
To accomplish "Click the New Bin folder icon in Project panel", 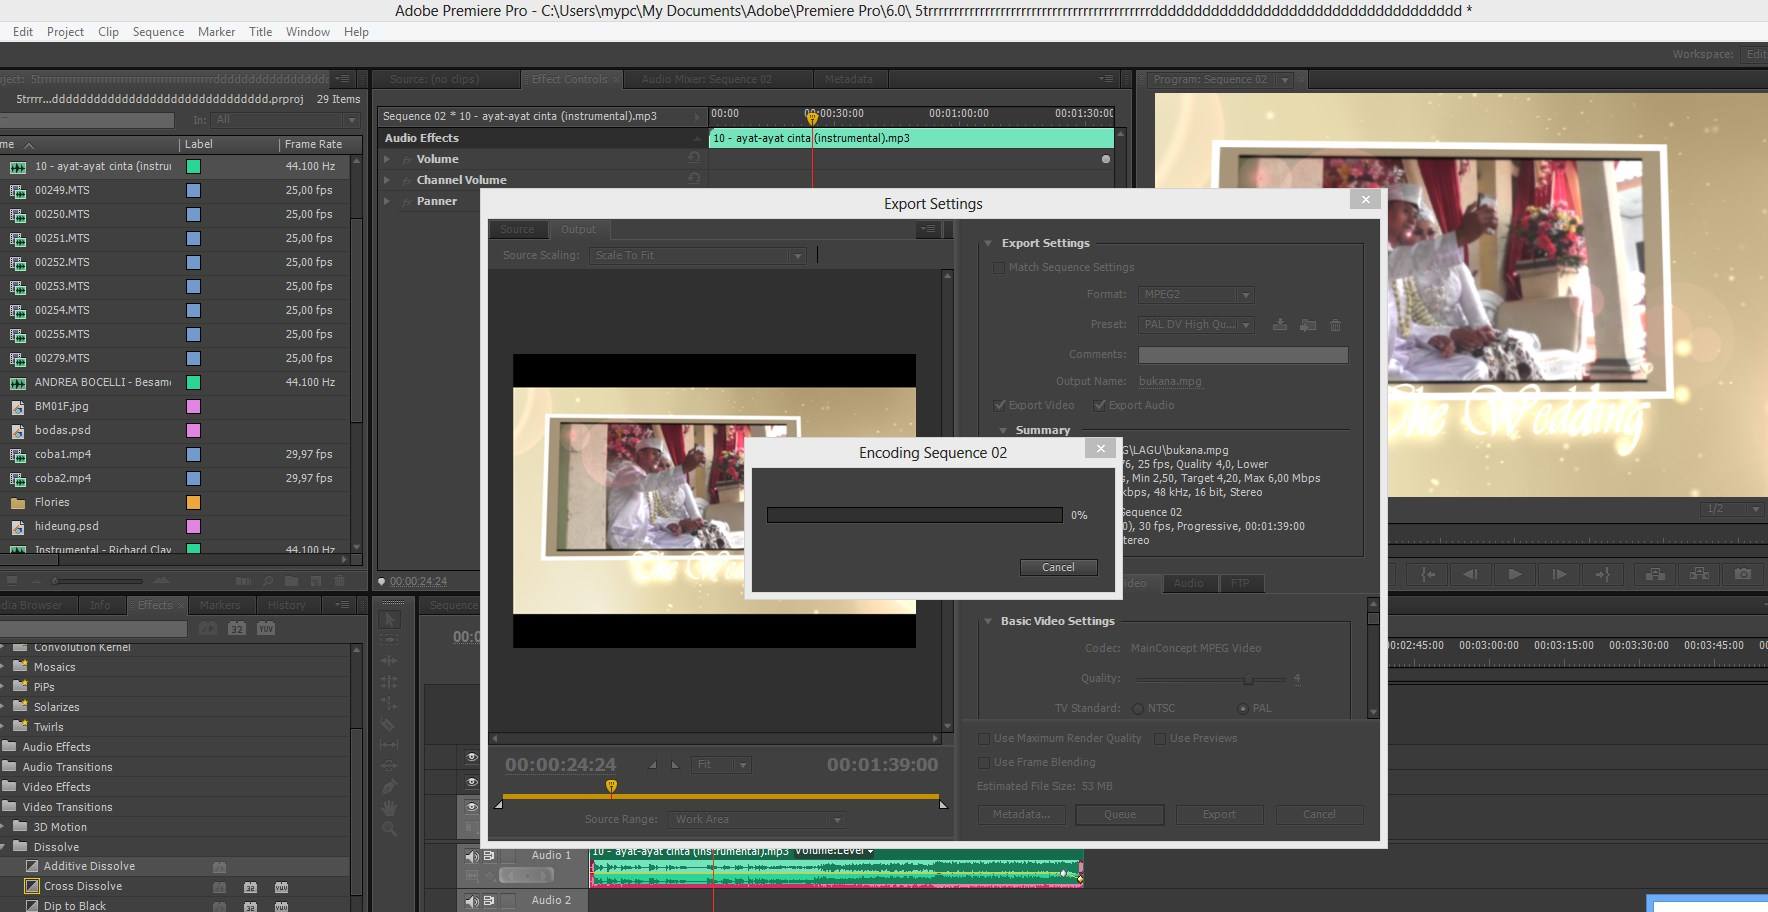I will (x=291, y=581).
